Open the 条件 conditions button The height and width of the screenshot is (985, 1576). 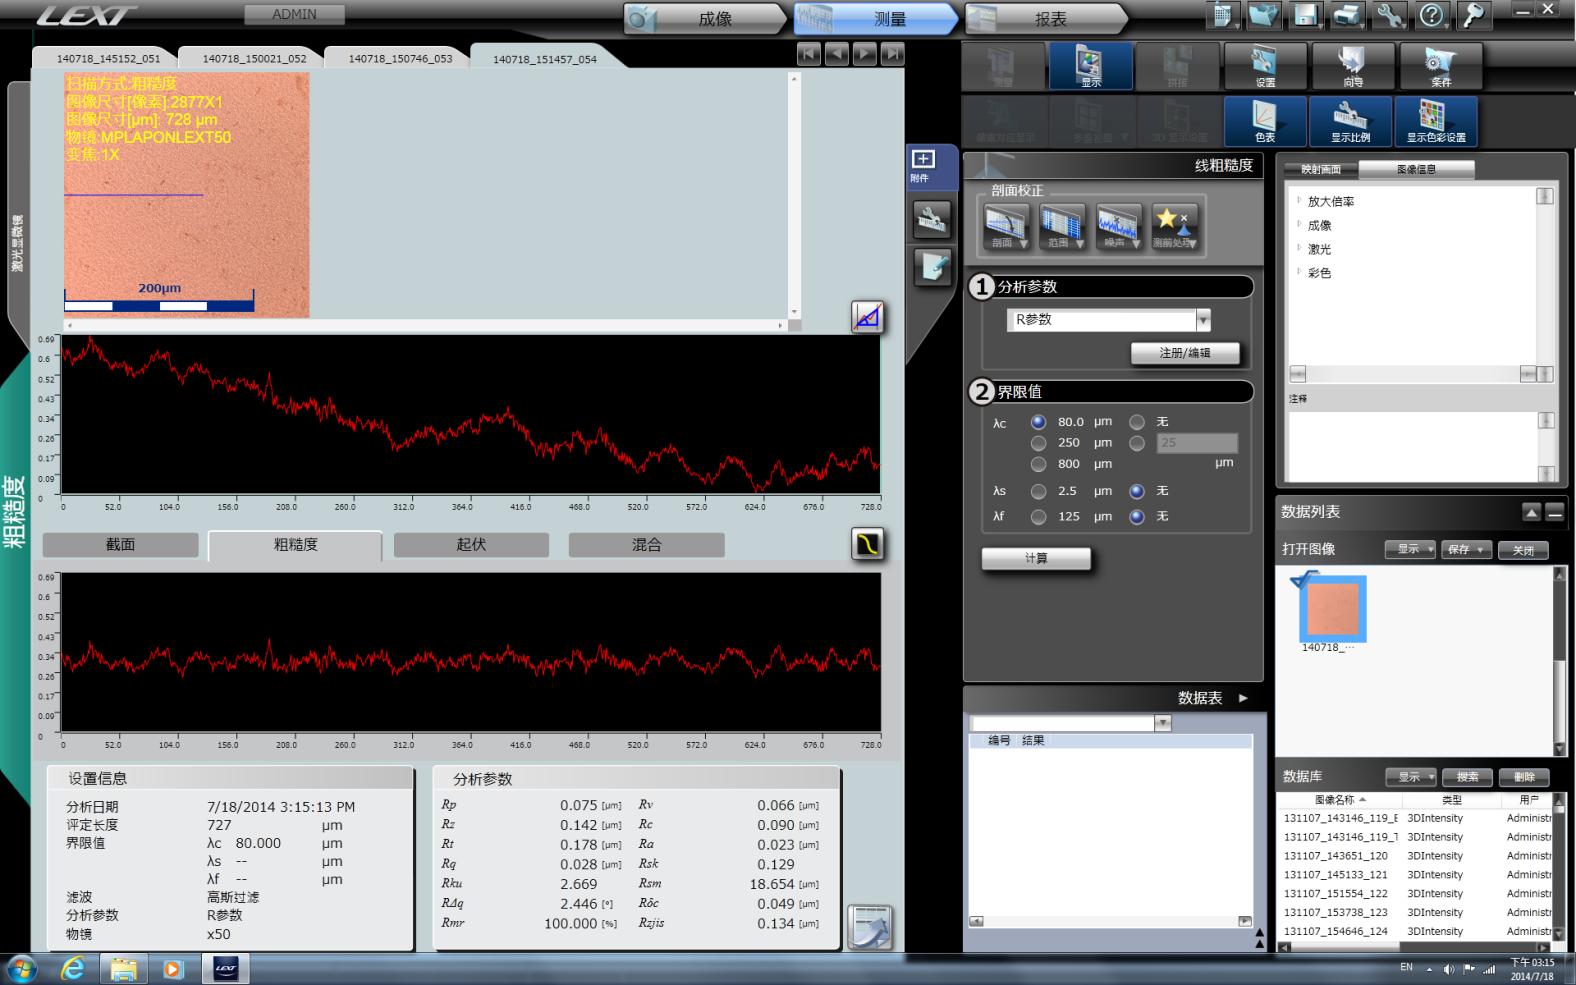(1440, 66)
